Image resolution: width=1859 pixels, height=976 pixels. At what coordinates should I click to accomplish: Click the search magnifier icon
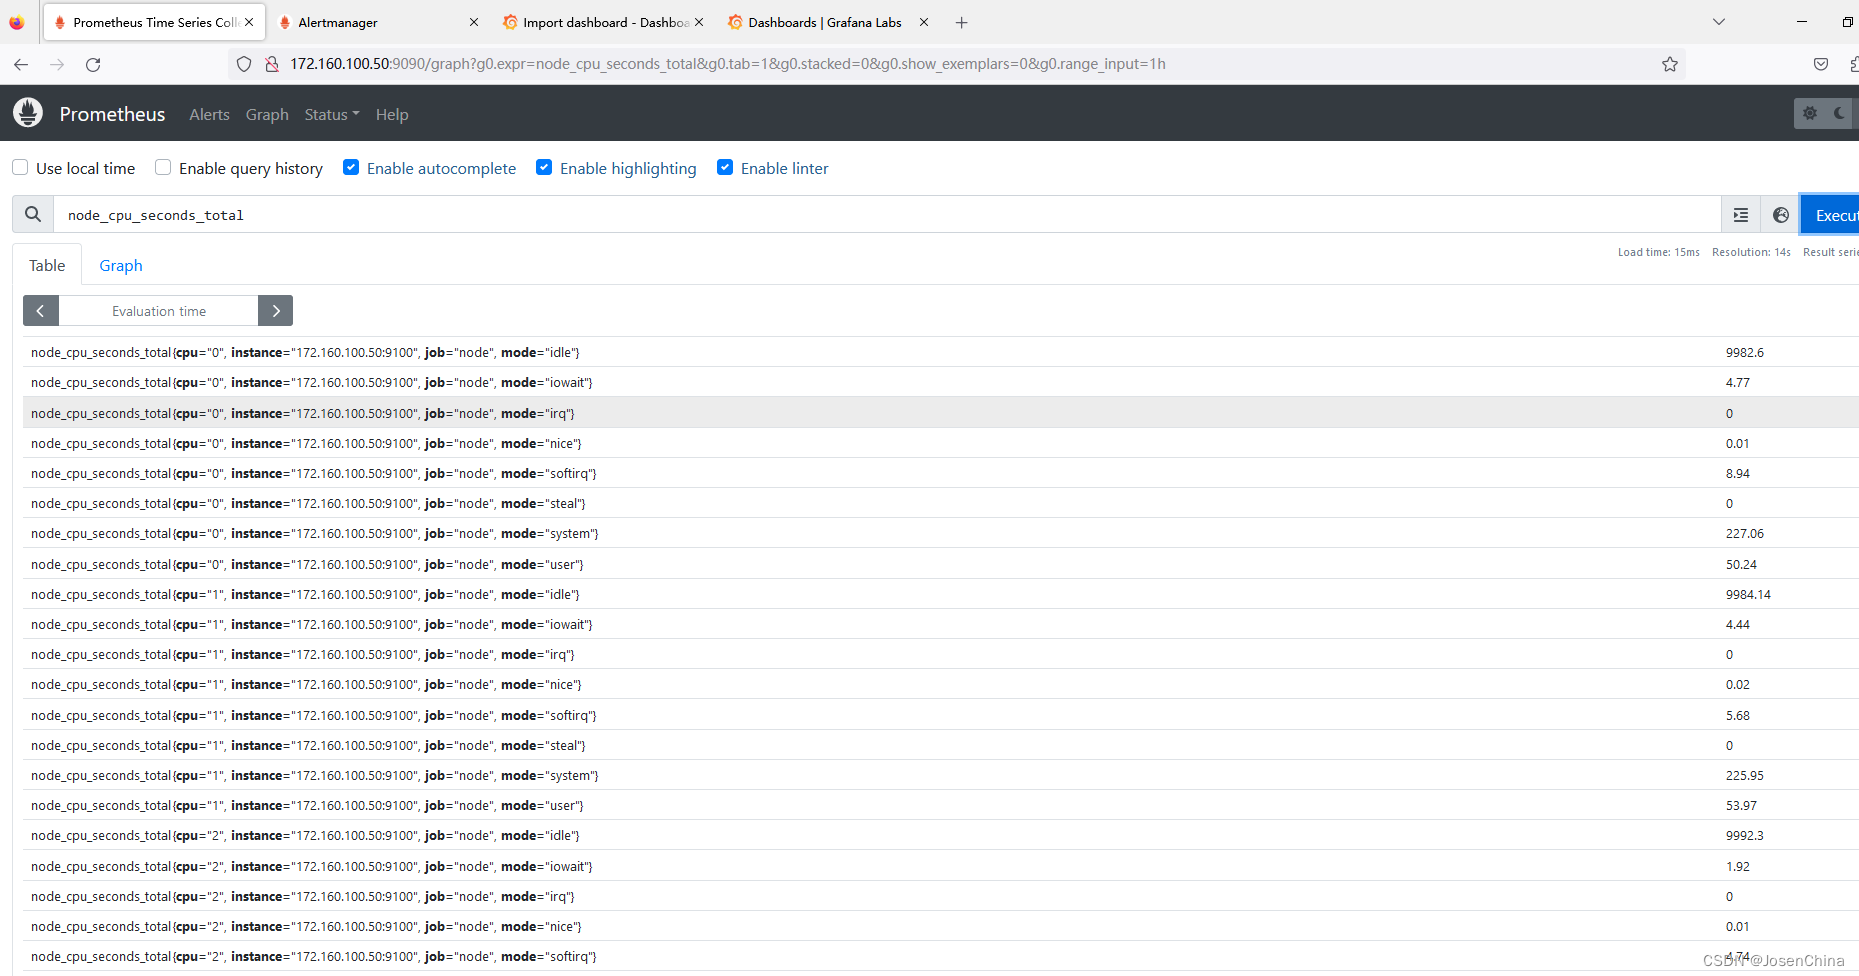[x=33, y=214]
